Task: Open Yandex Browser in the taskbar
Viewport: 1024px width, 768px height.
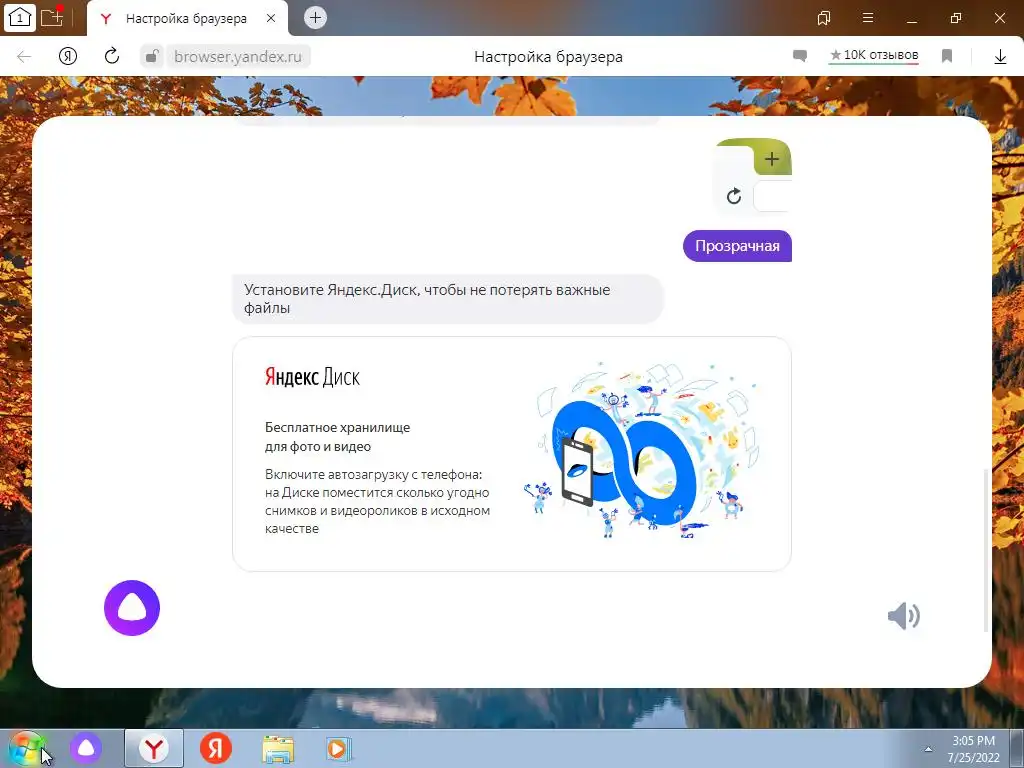Action: pos(153,749)
